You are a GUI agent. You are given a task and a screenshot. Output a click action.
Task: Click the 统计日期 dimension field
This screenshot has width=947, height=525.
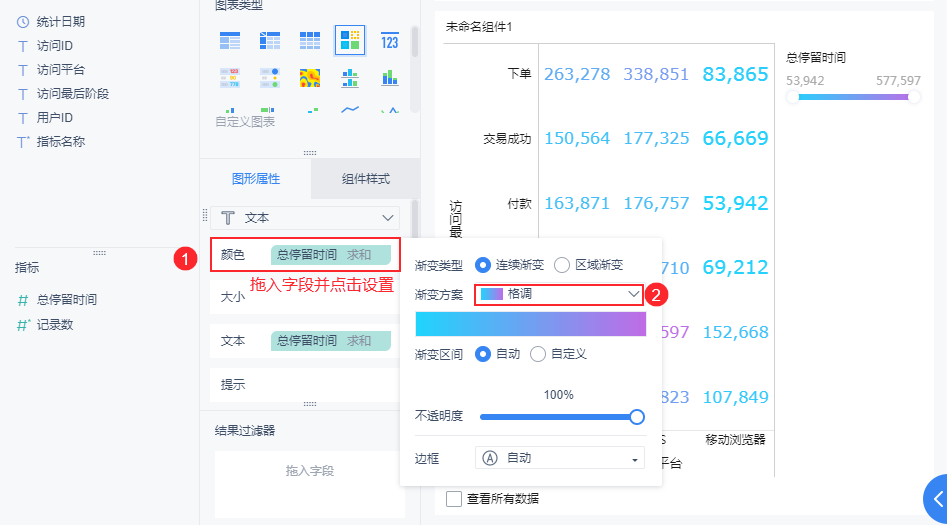60,22
